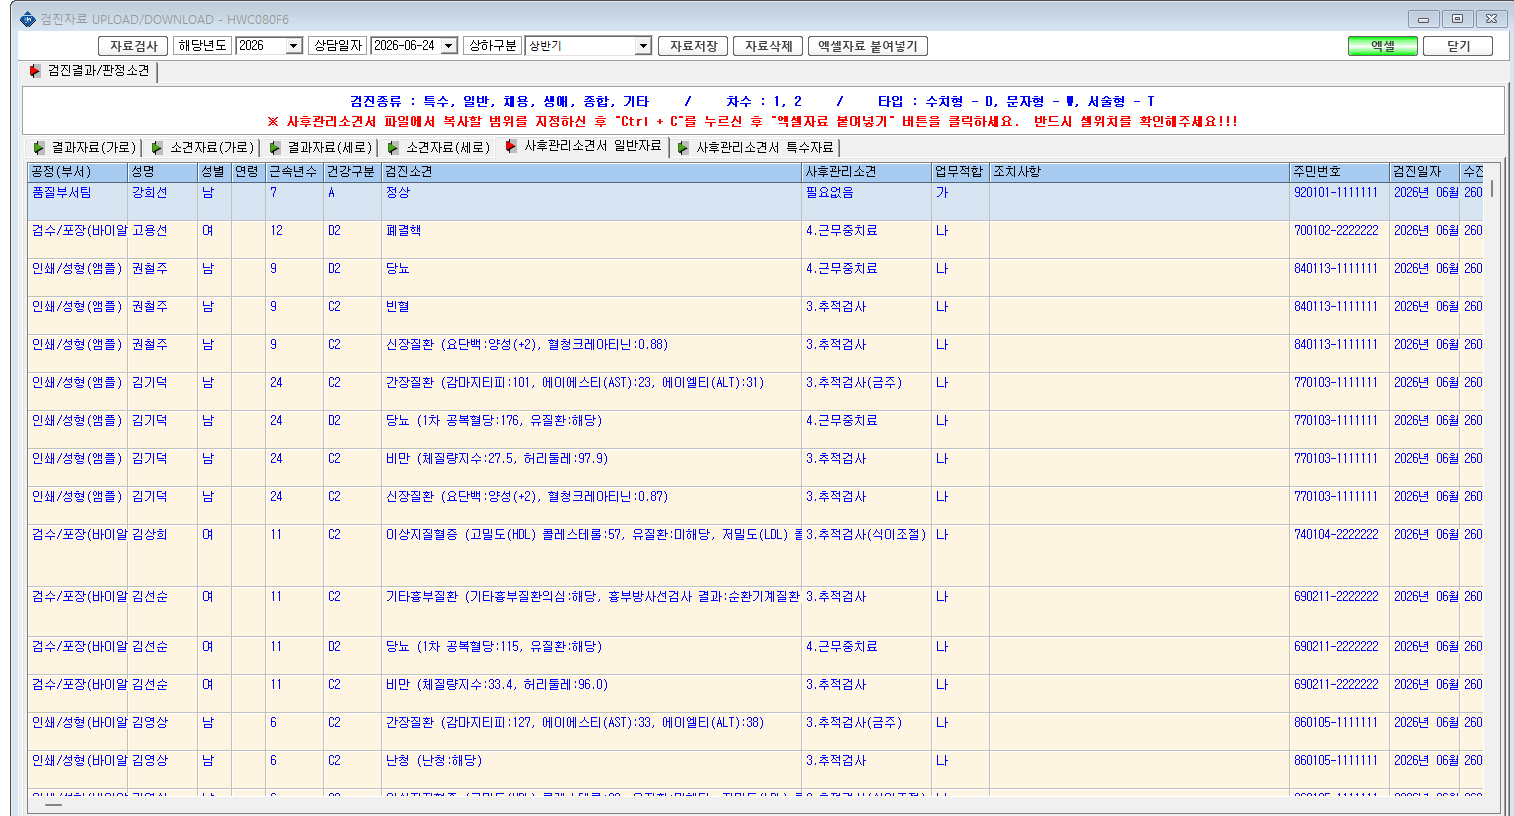The width and height of the screenshot is (1514, 816).
Task: Switch to 소견자료(세로) tab
Action: [x=439, y=147]
